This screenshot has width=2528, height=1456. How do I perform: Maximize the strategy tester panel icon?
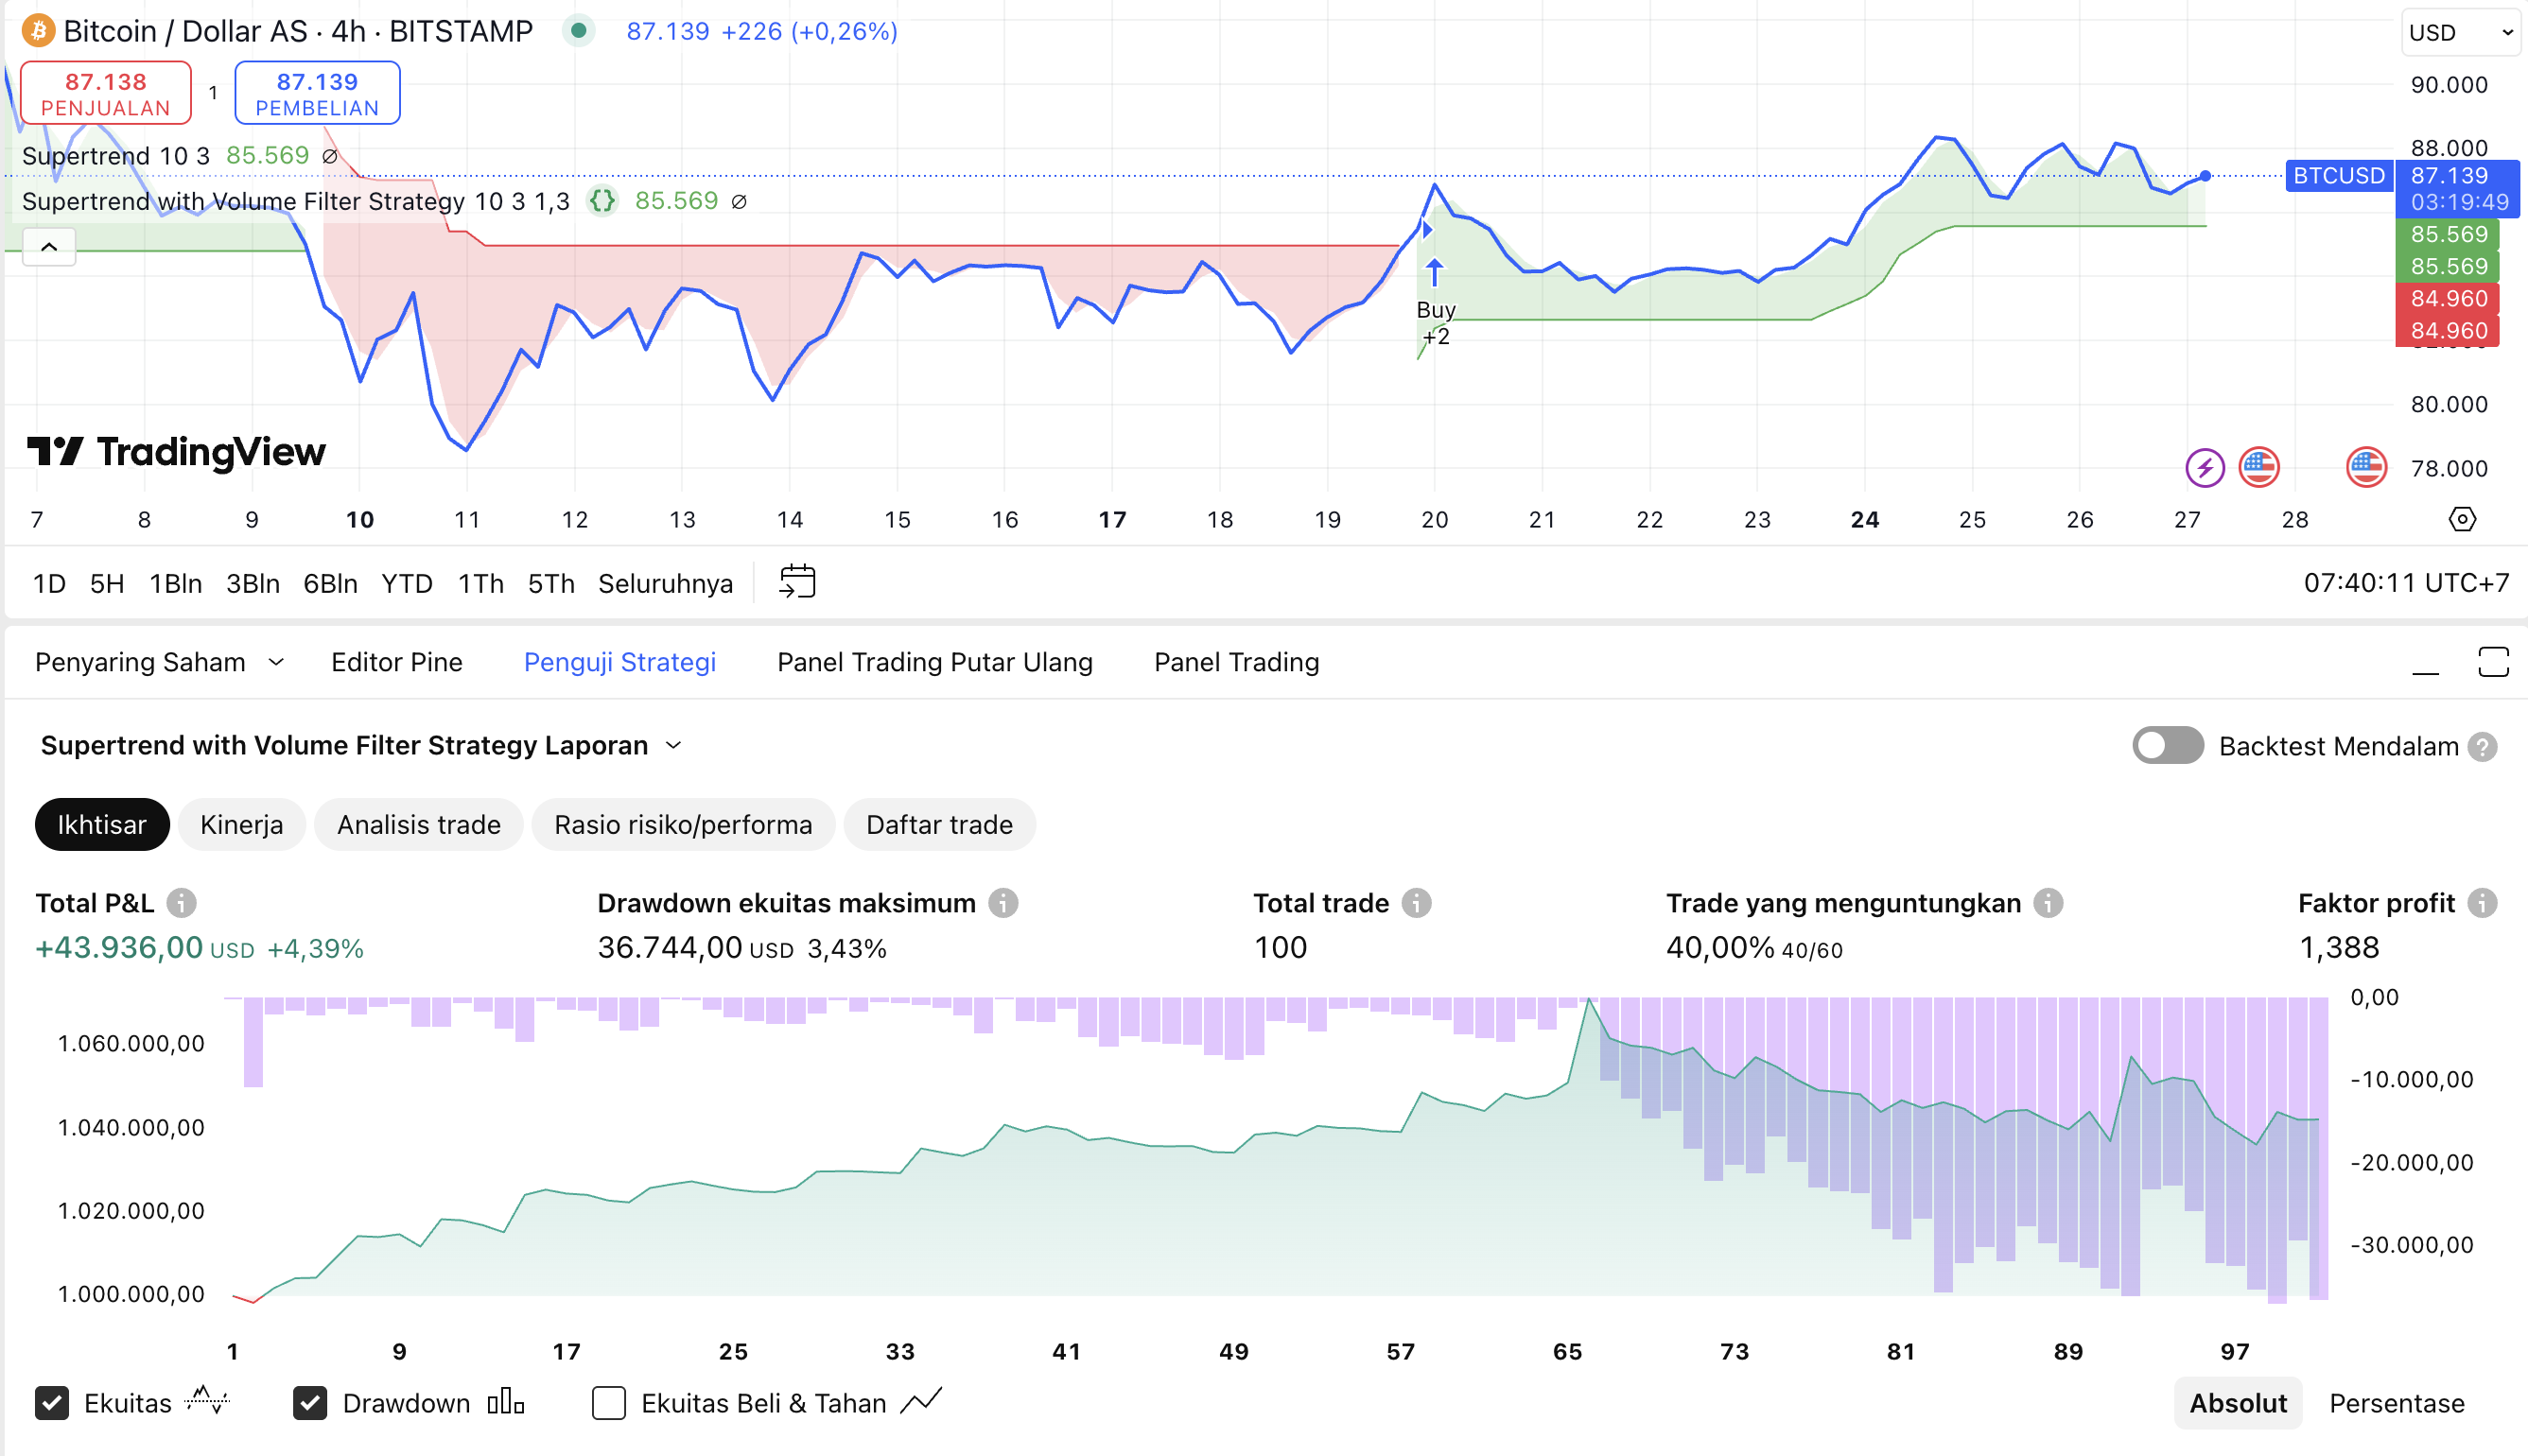pyautogui.click(x=2493, y=662)
